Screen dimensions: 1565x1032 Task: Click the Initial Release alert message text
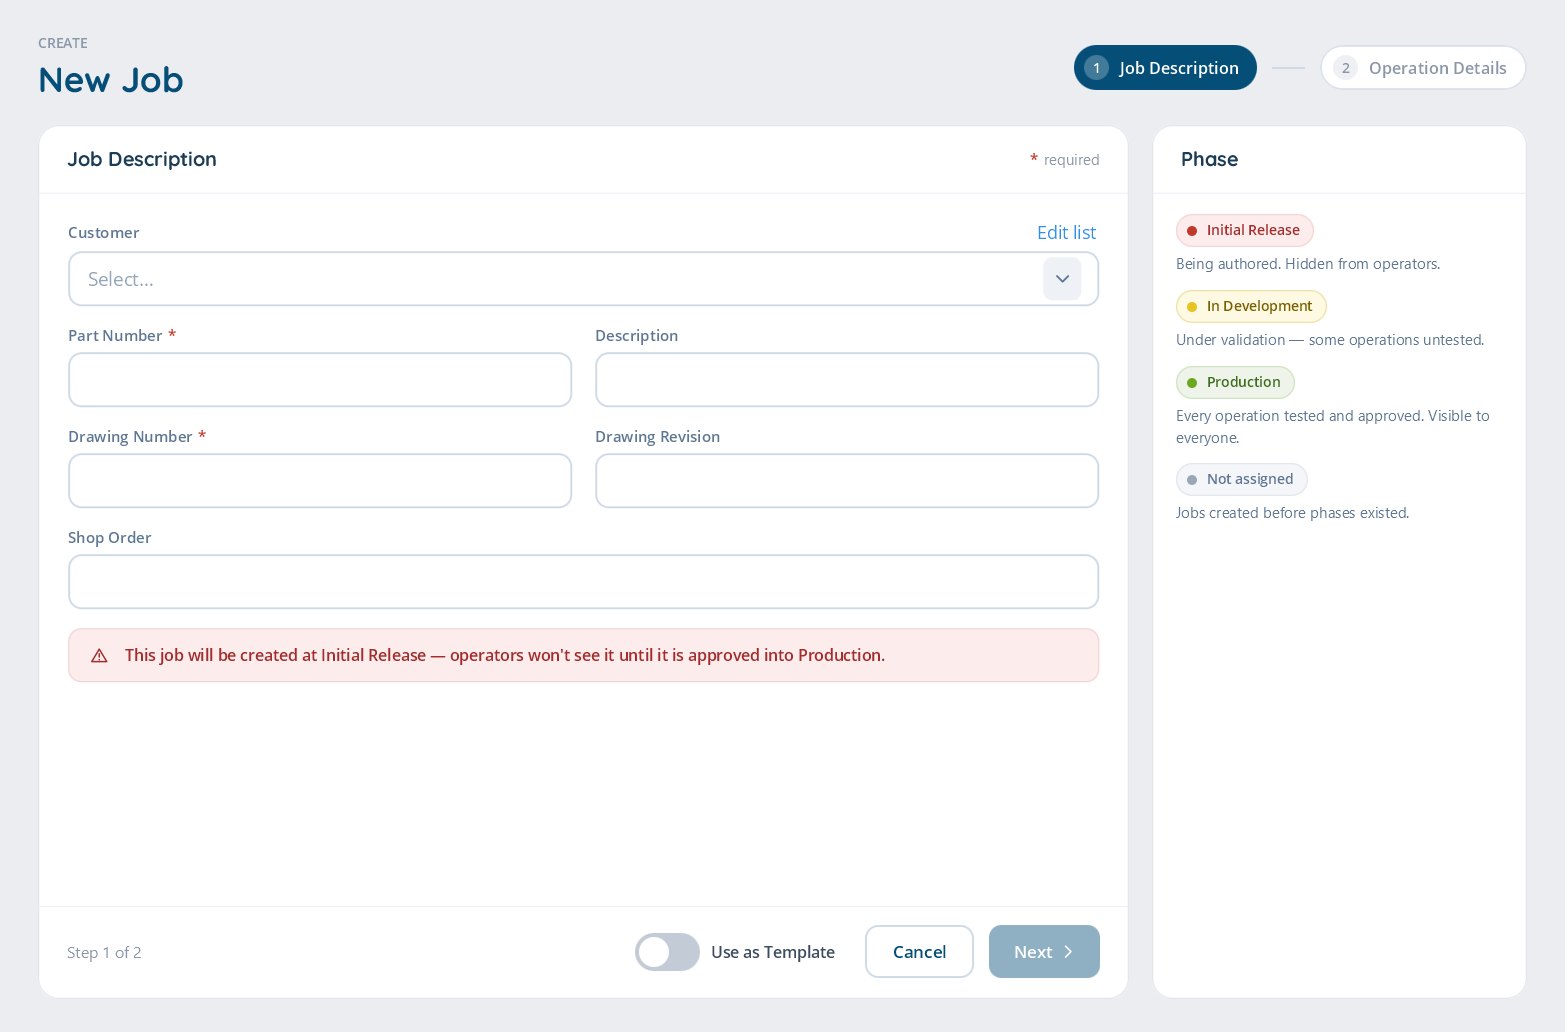(x=505, y=656)
